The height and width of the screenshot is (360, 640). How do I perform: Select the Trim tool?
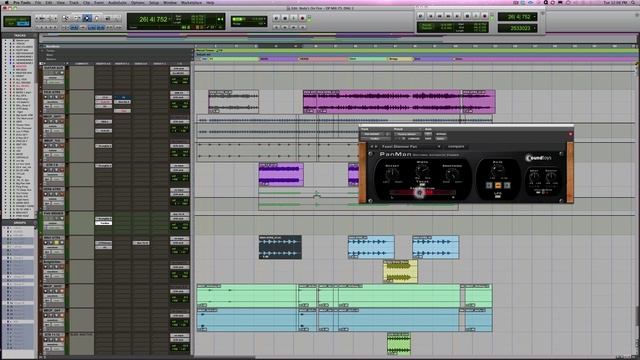coord(77,18)
